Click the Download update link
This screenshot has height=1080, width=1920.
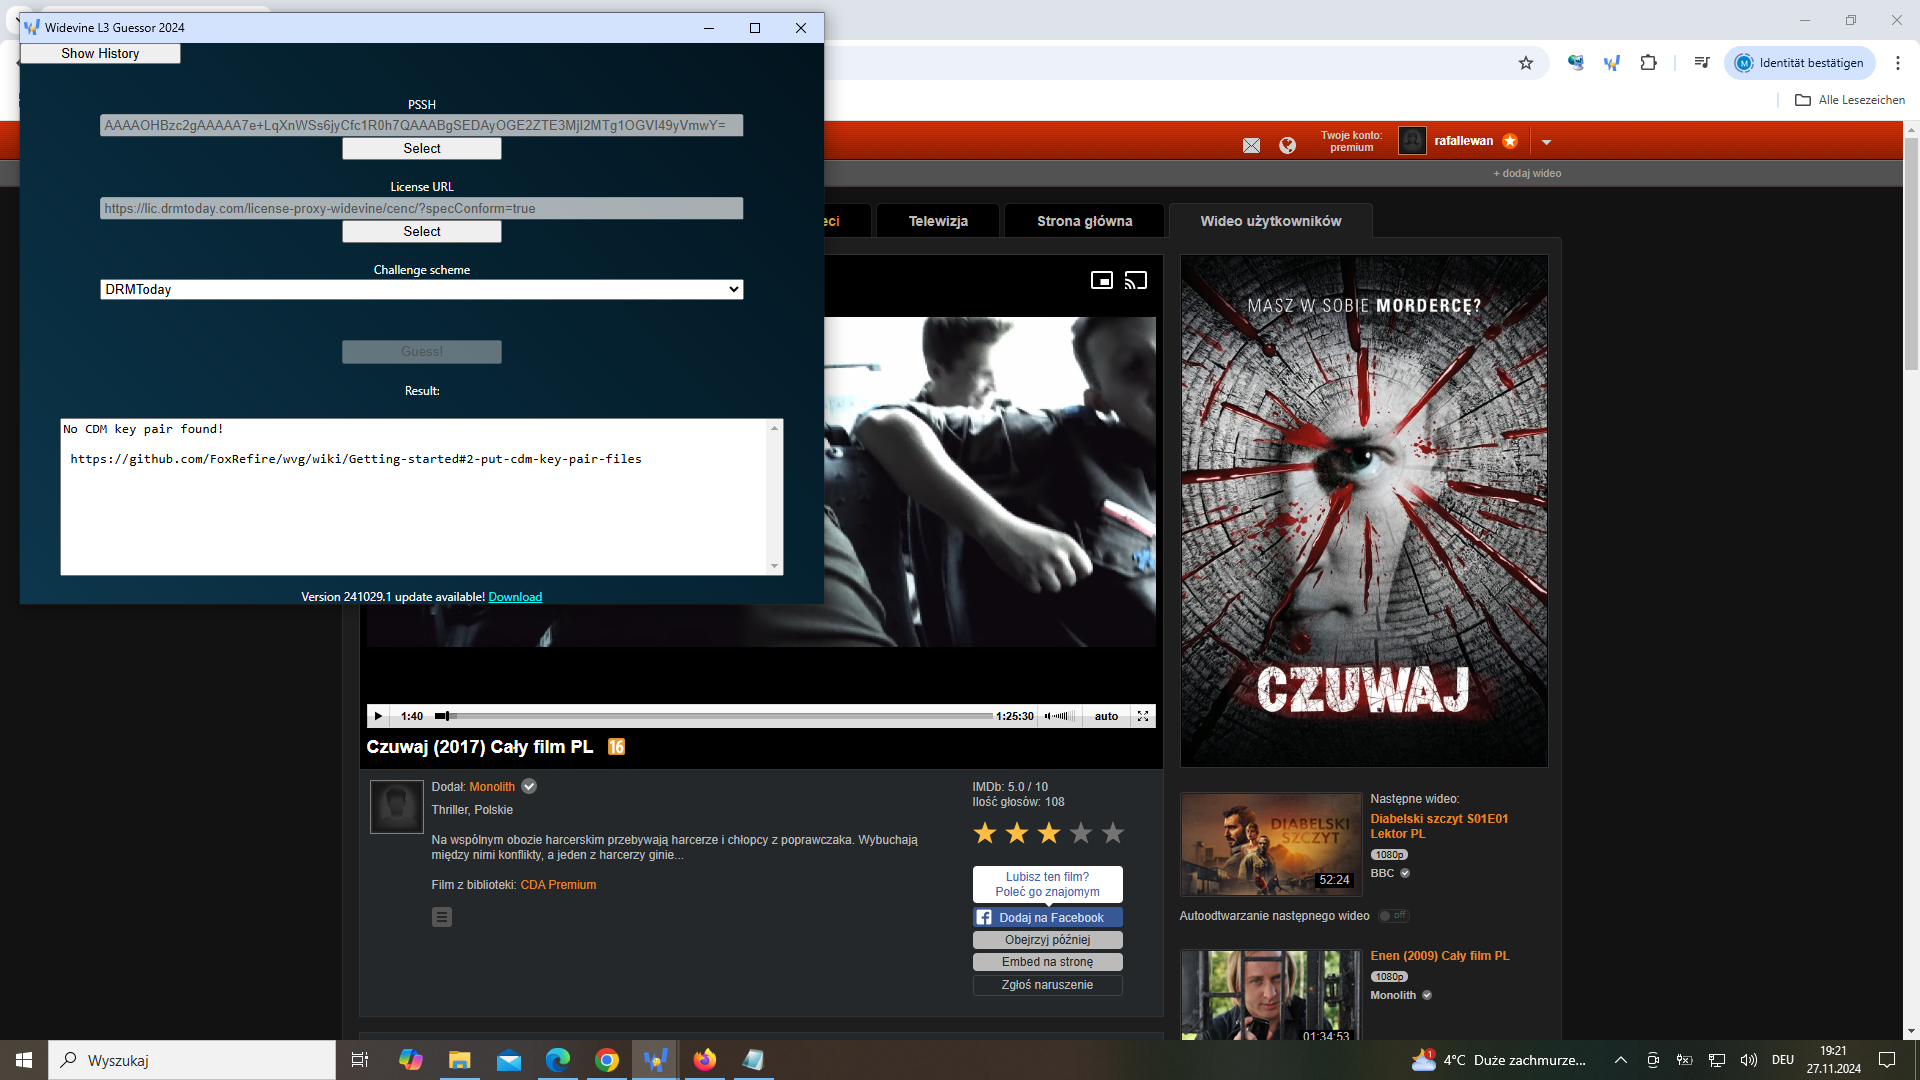[515, 597]
